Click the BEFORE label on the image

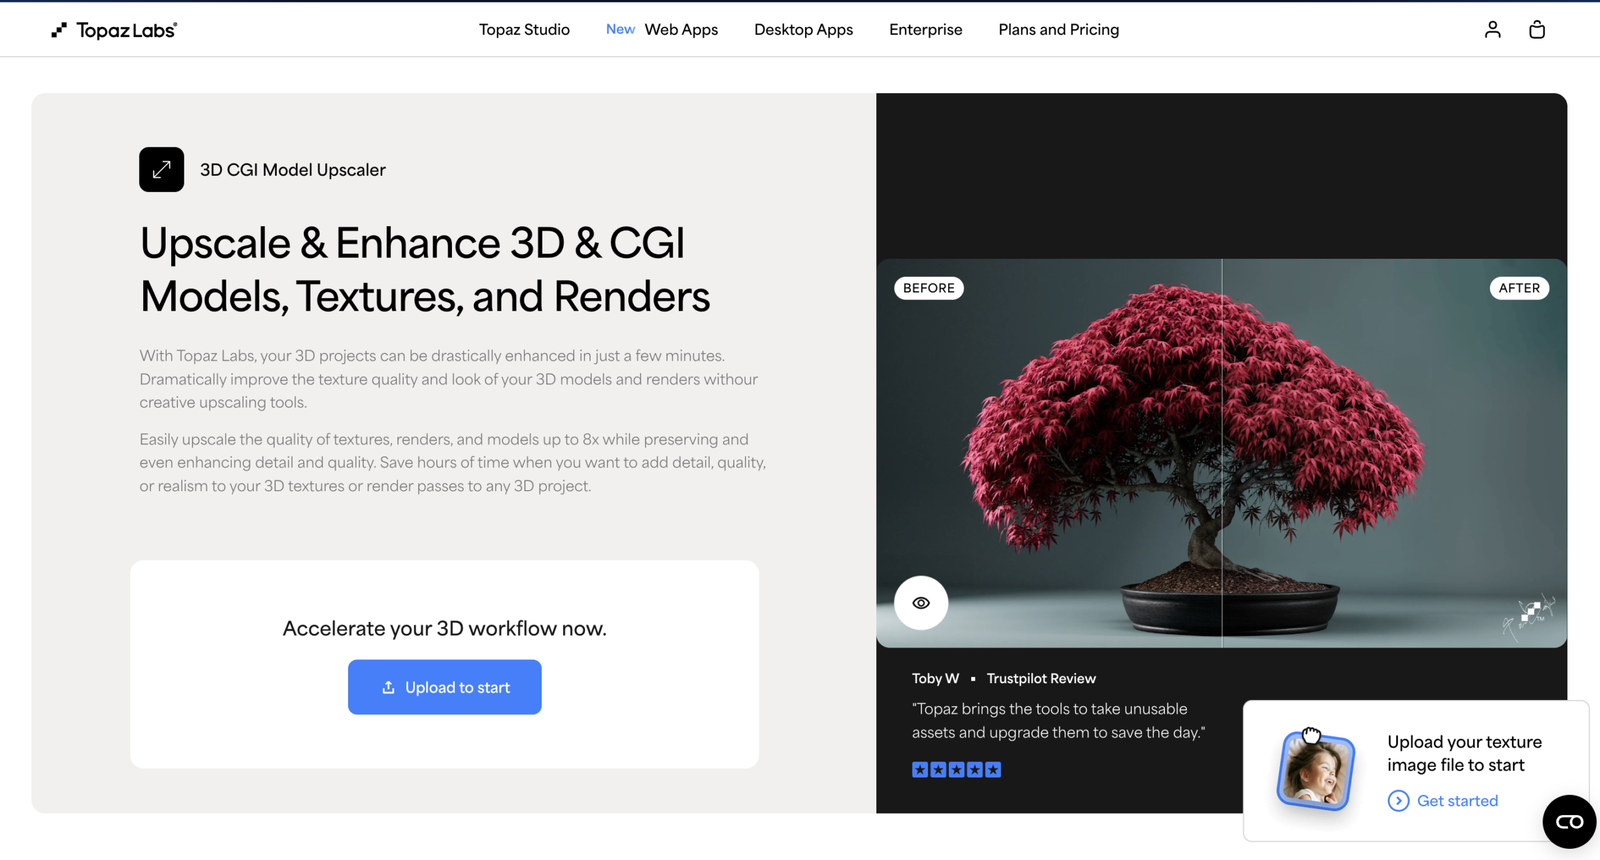point(929,288)
